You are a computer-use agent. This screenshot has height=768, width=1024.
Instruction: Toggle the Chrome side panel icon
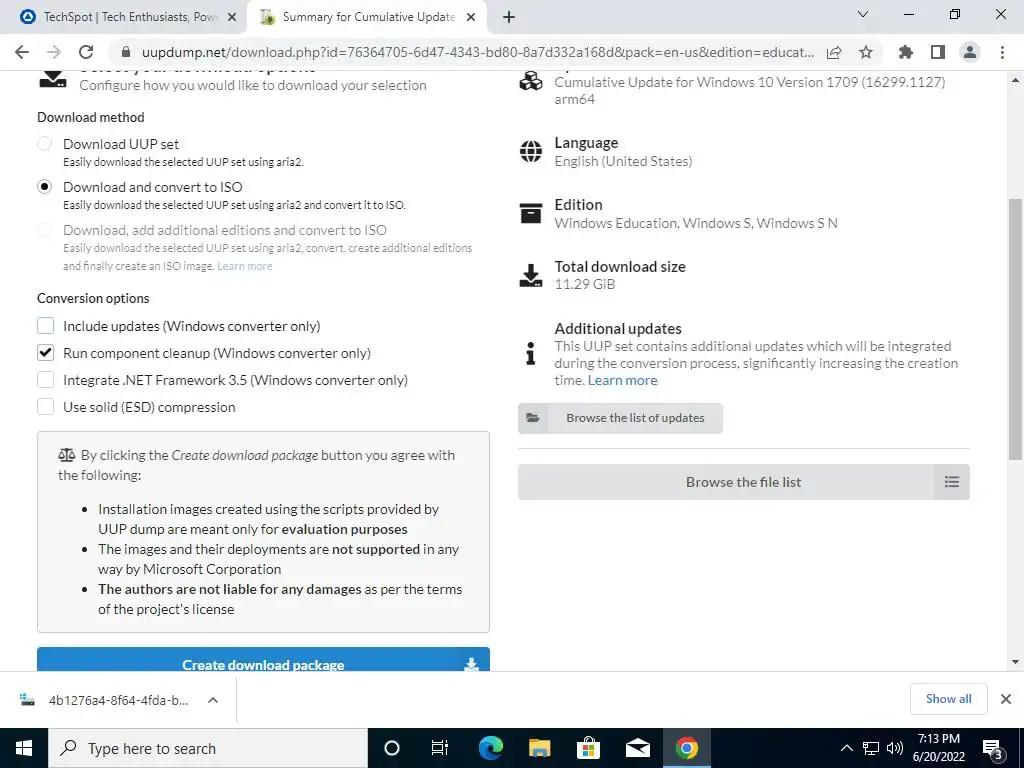(938, 52)
